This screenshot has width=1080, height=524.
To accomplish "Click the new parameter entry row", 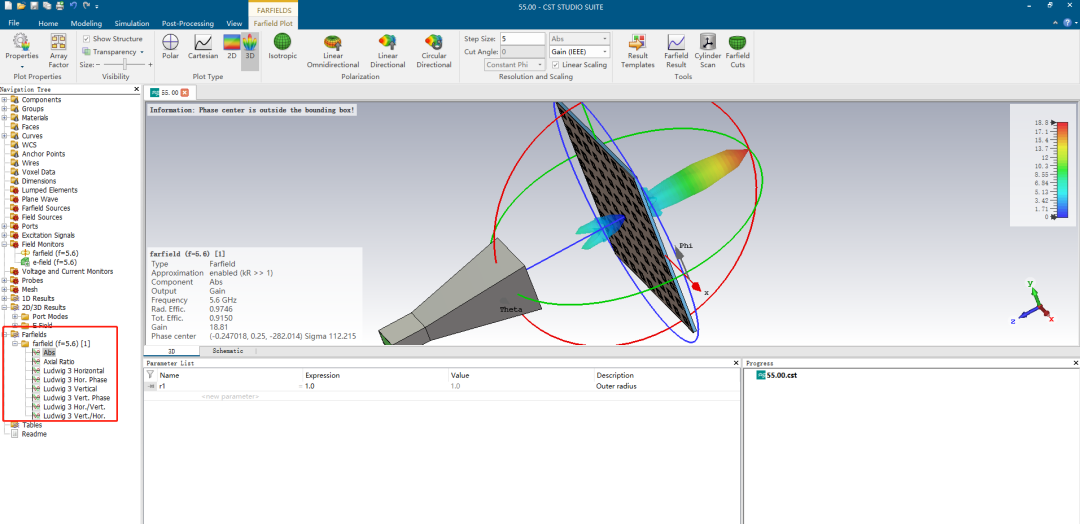I will pyautogui.click(x=231, y=397).
